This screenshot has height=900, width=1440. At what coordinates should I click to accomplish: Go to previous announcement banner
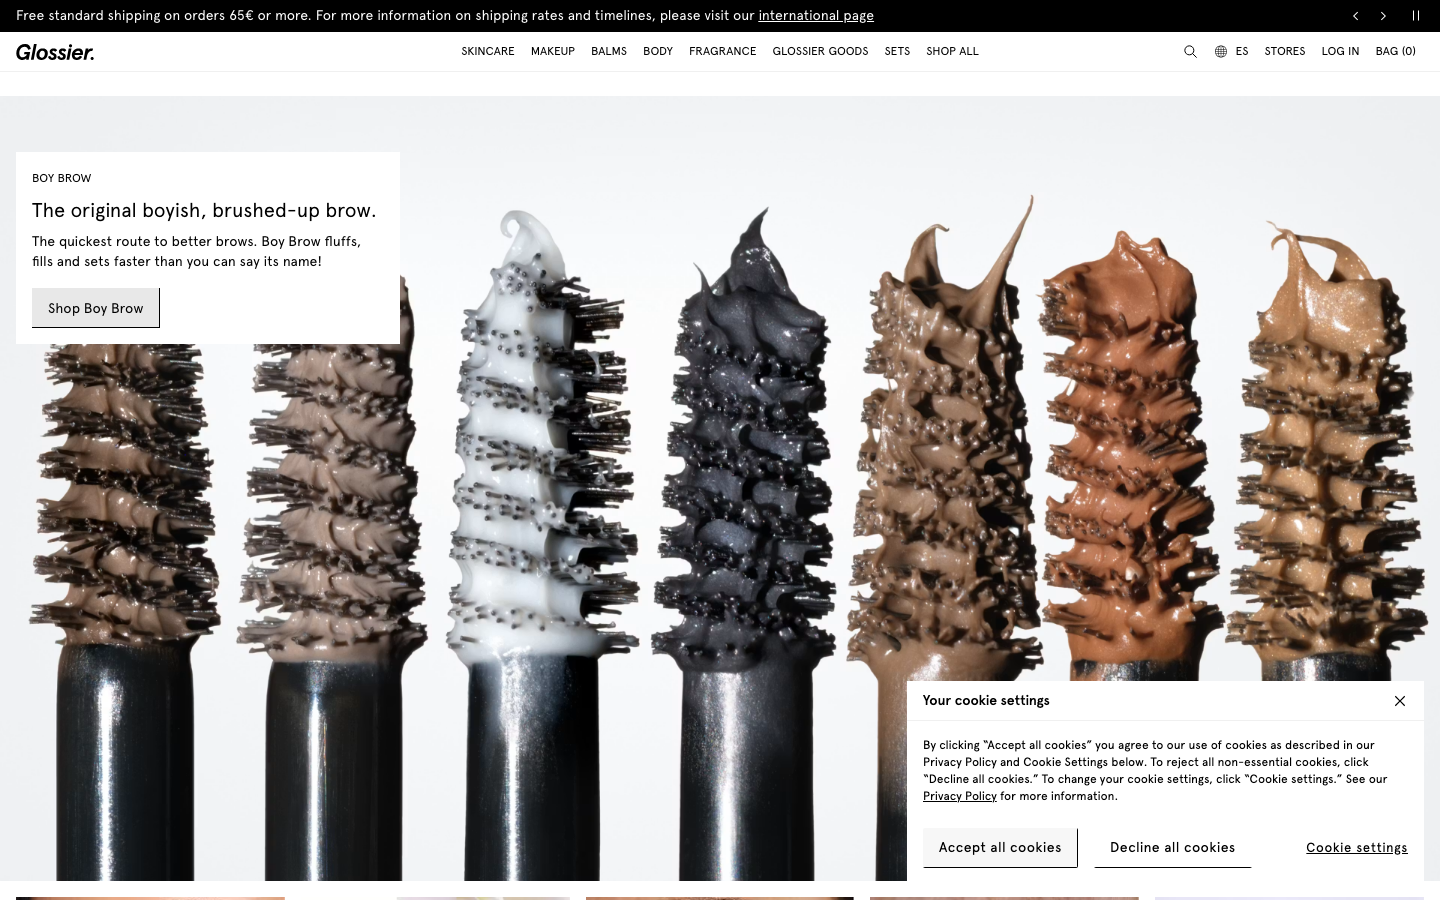pyautogui.click(x=1355, y=16)
